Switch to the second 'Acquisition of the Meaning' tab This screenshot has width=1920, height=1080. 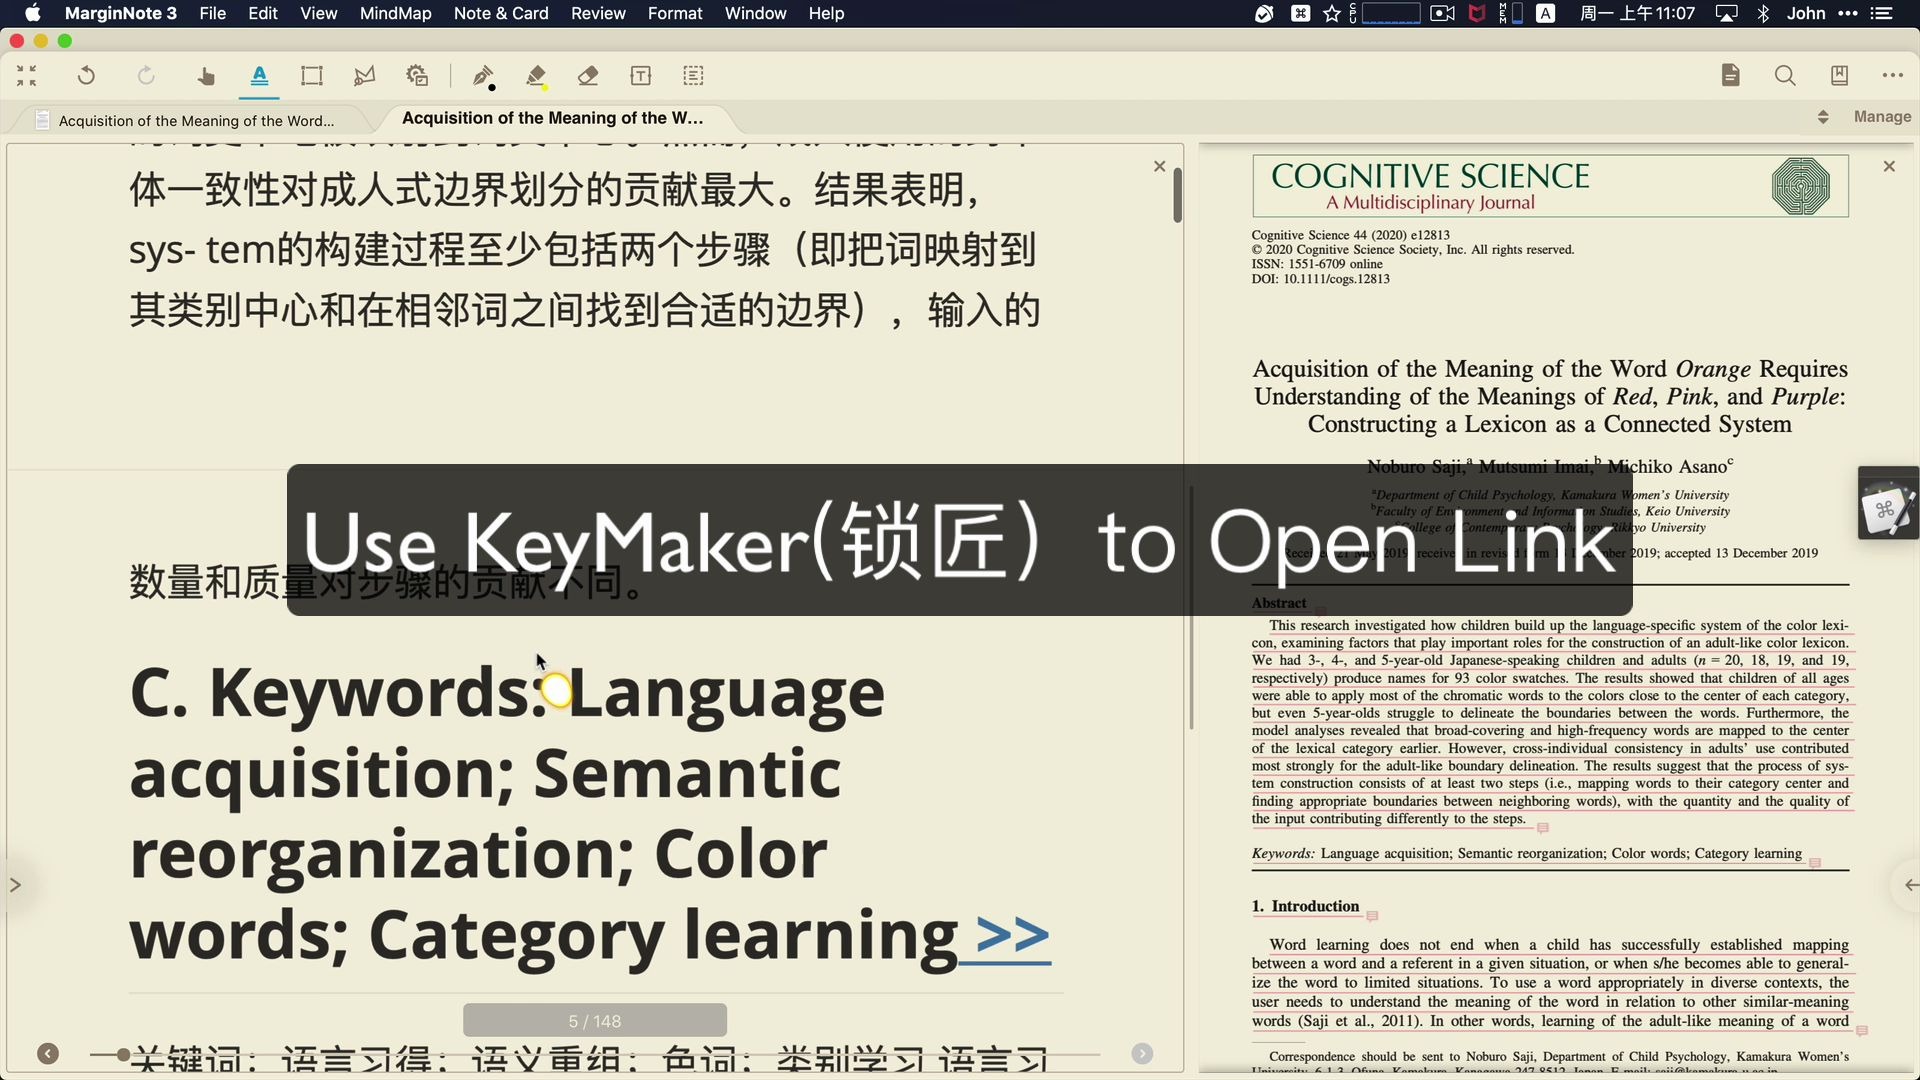552,118
